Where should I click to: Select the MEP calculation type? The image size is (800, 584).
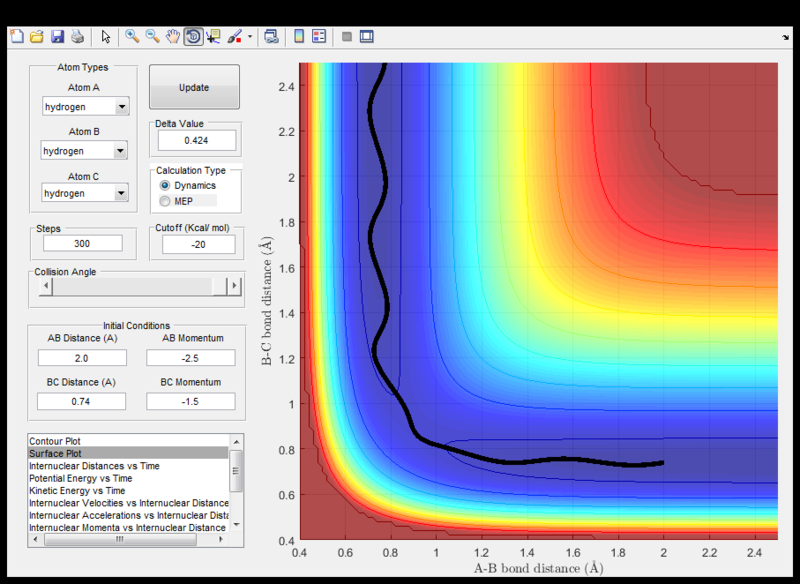[x=166, y=201]
